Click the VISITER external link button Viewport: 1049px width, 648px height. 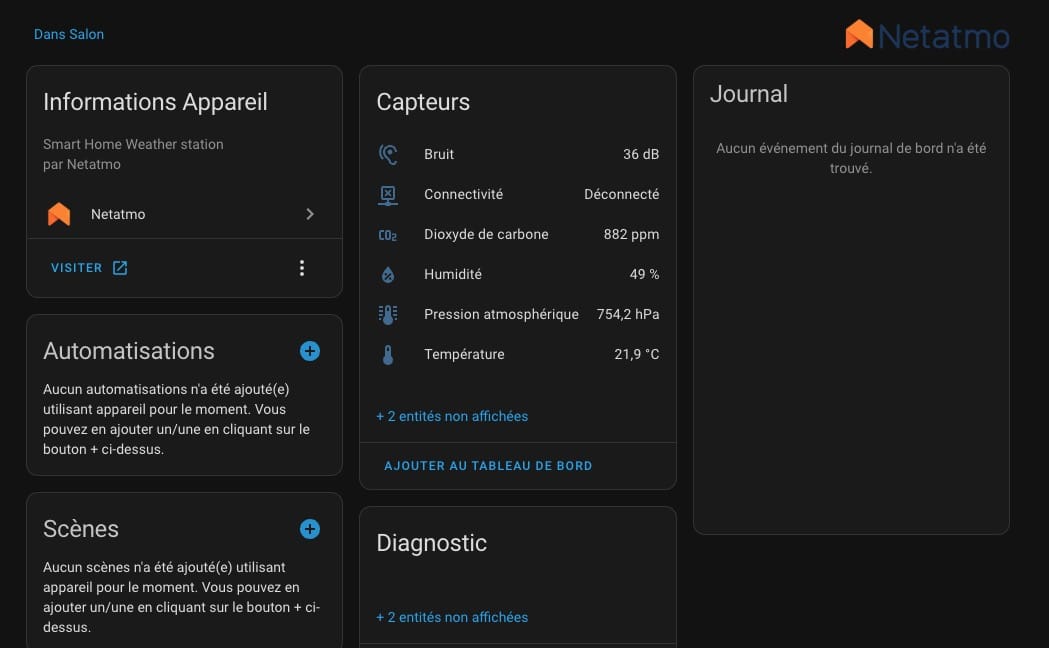tap(89, 268)
